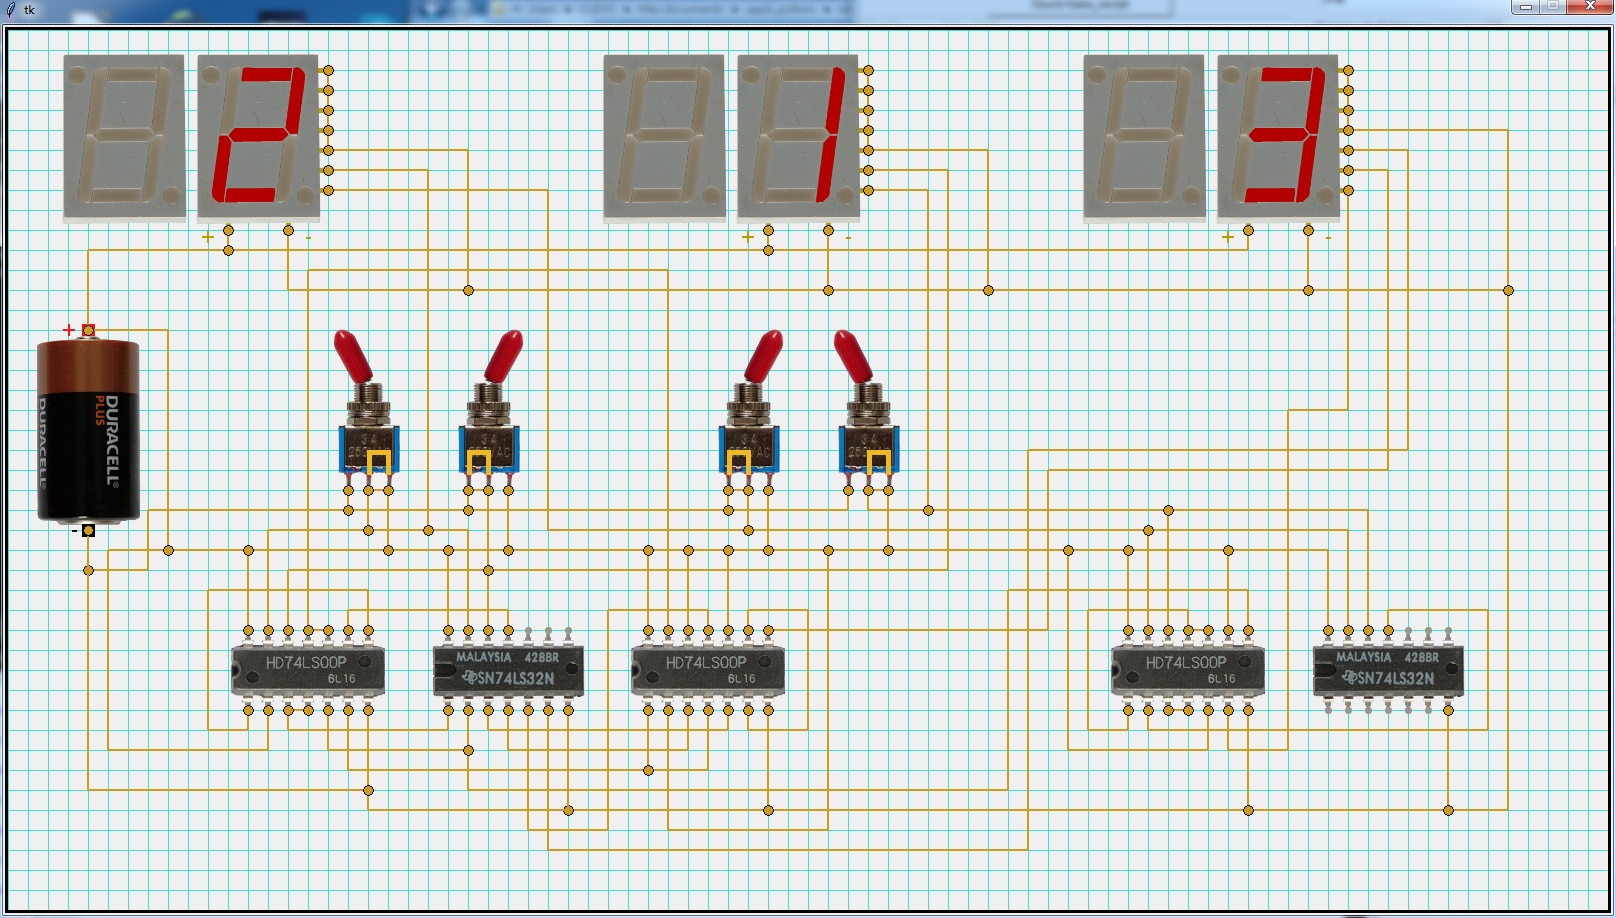Image resolution: width=1616 pixels, height=918 pixels.
Task: Click the battery's negative terminal node
Action: pos(88,531)
